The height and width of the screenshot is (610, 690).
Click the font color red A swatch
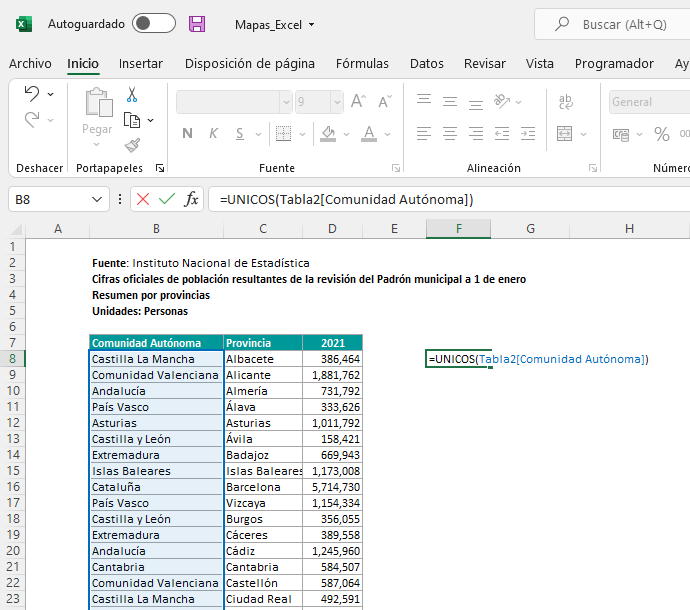pyautogui.click(x=369, y=134)
